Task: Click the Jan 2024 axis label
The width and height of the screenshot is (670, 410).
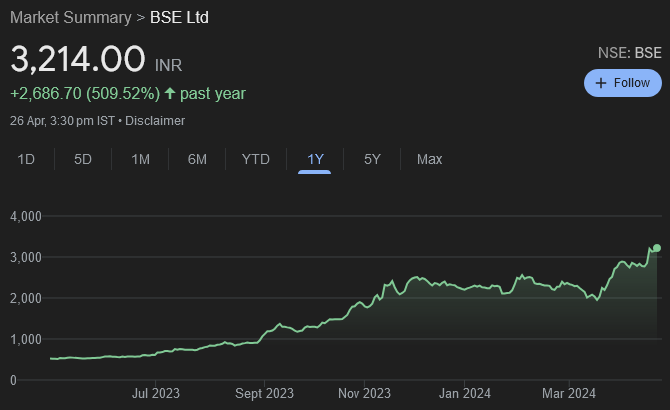Action: [x=464, y=393]
